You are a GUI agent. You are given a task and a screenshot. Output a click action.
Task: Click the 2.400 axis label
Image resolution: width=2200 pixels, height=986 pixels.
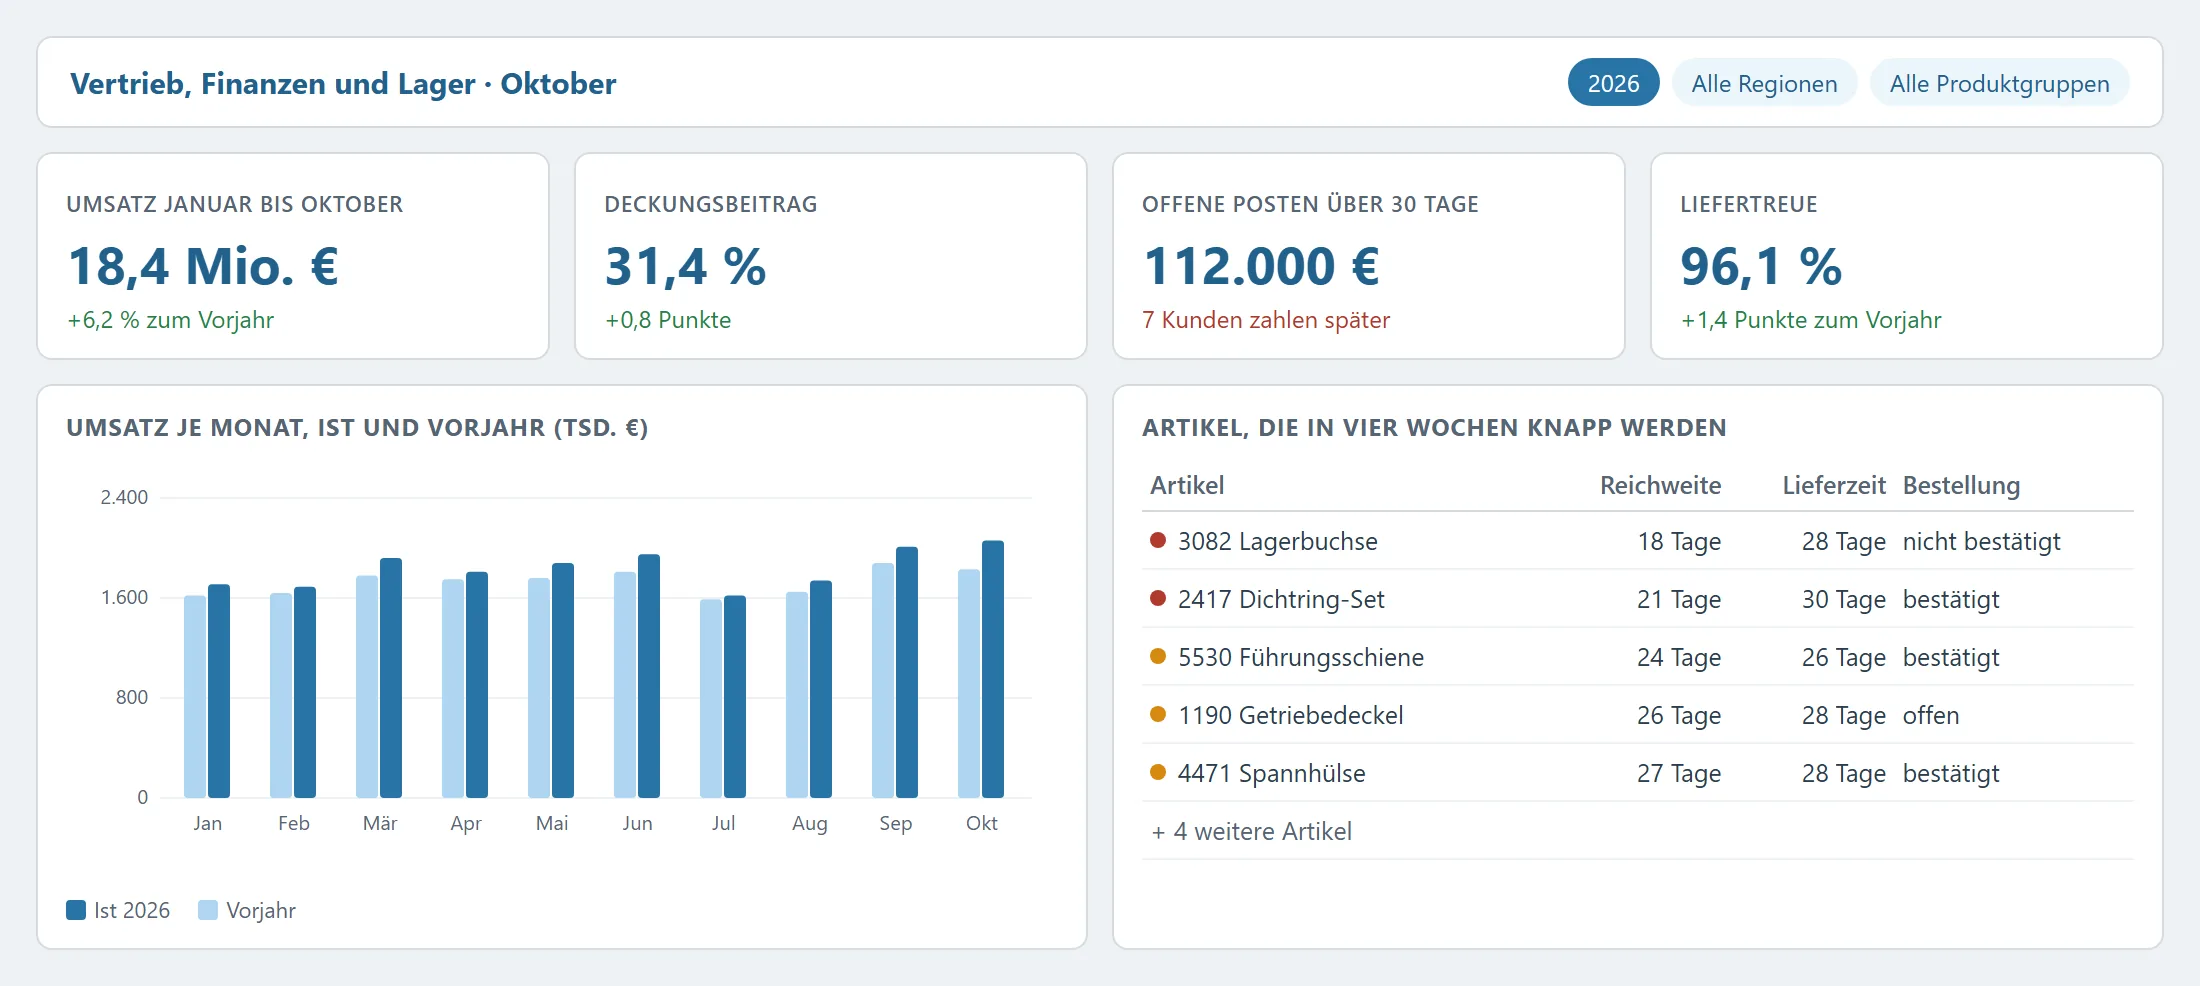[124, 497]
